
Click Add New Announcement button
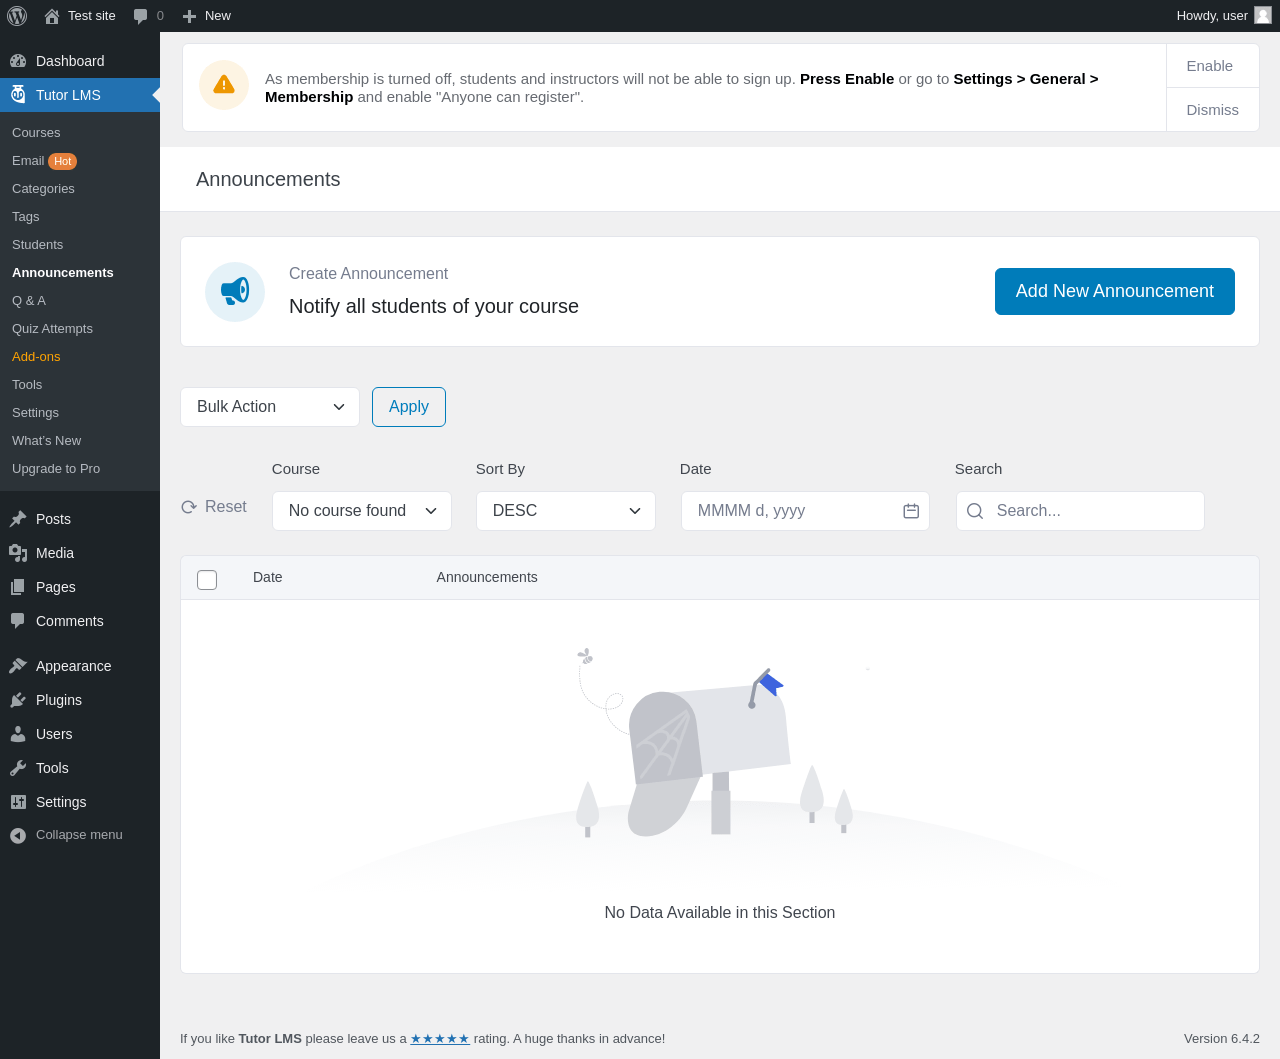point(1115,291)
